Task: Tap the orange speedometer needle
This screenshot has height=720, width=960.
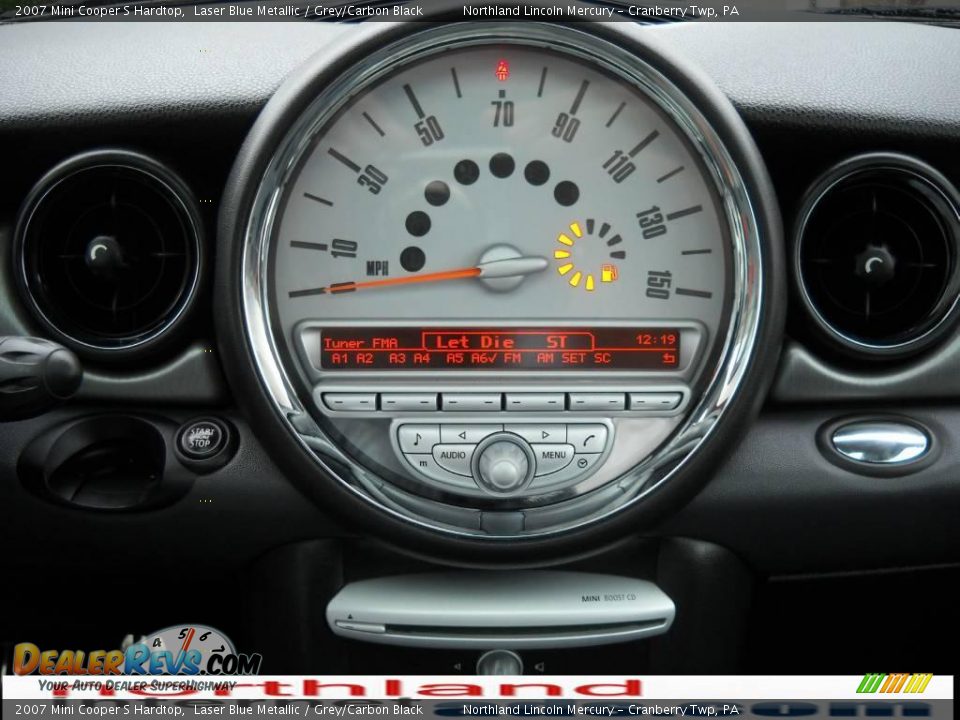Action: coord(404,280)
